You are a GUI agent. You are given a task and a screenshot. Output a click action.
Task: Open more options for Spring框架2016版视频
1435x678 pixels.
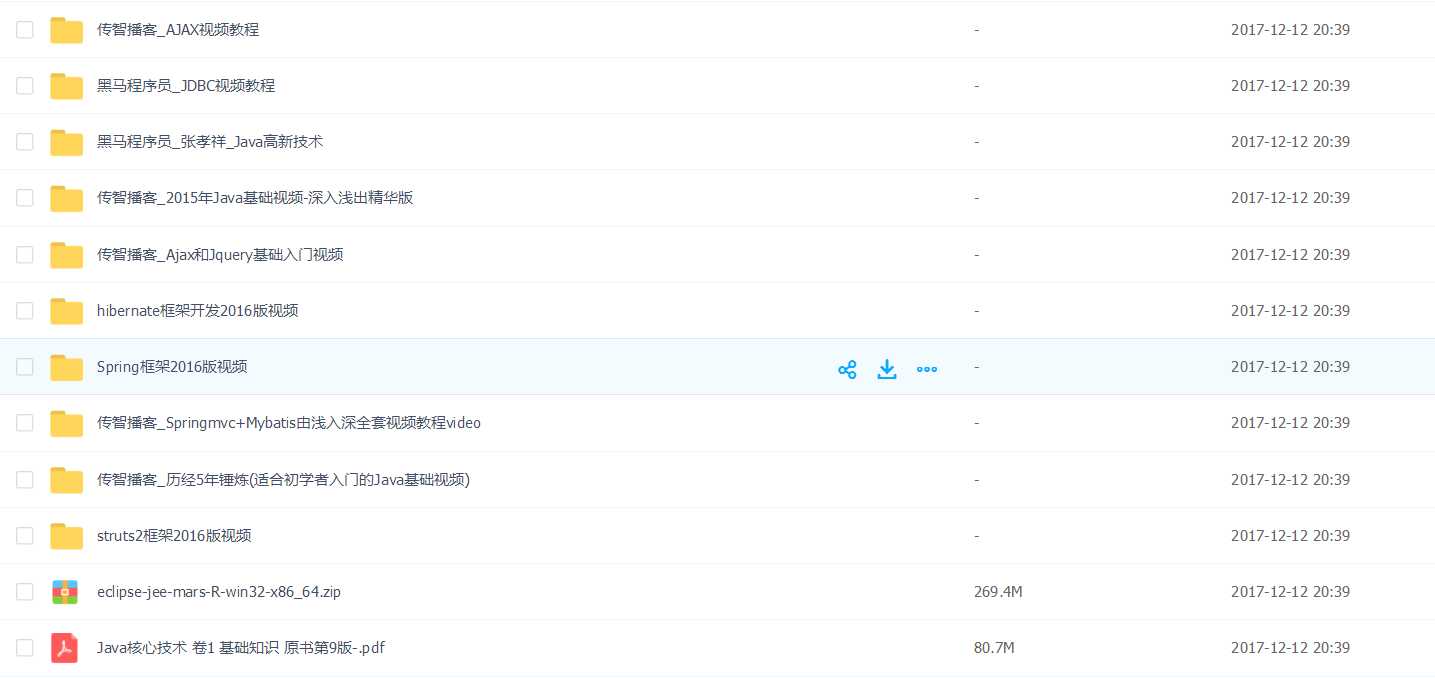927,370
